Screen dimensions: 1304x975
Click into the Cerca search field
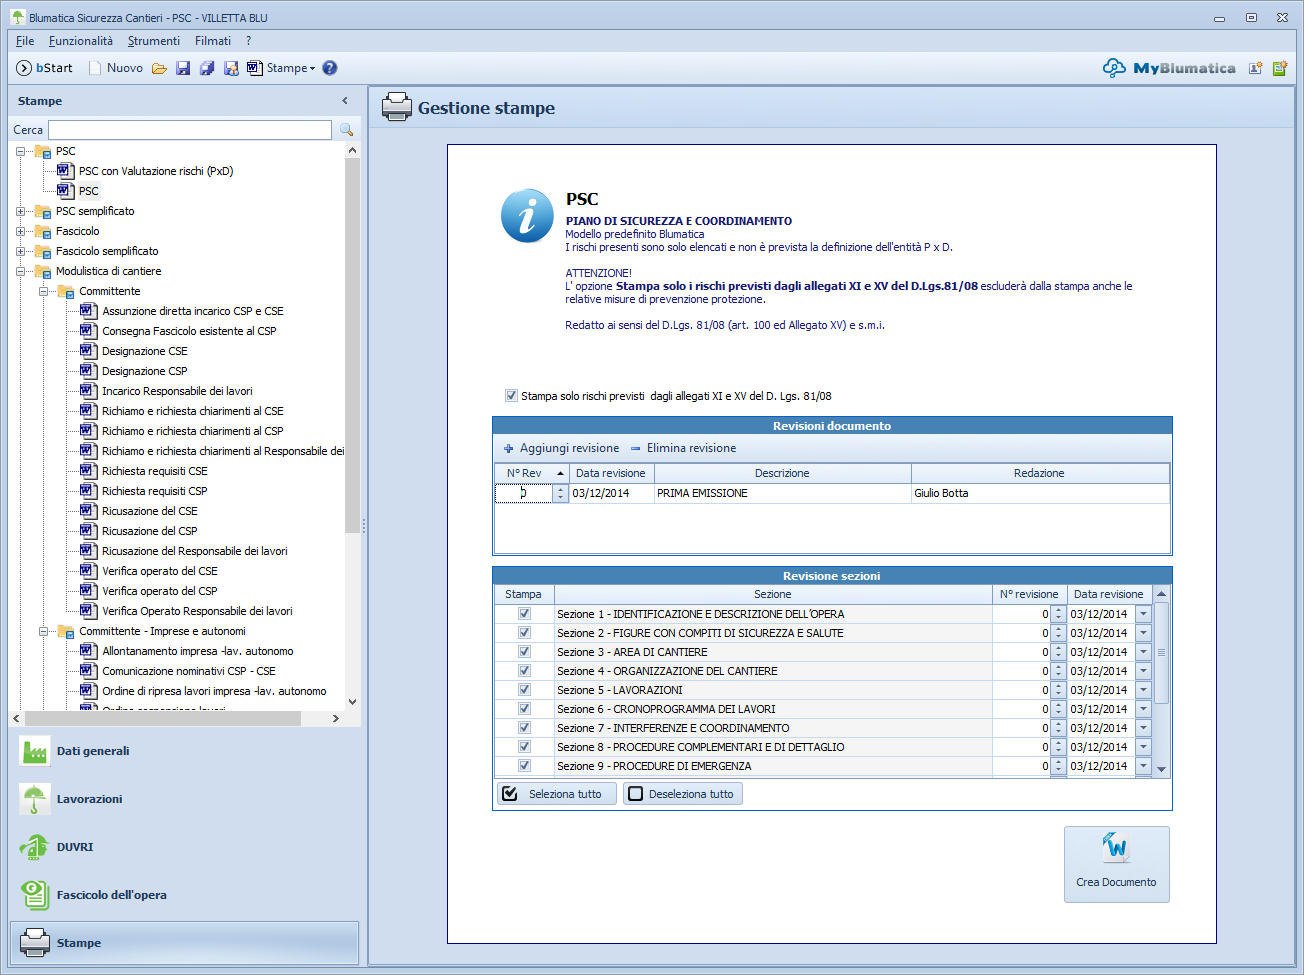tap(190, 130)
